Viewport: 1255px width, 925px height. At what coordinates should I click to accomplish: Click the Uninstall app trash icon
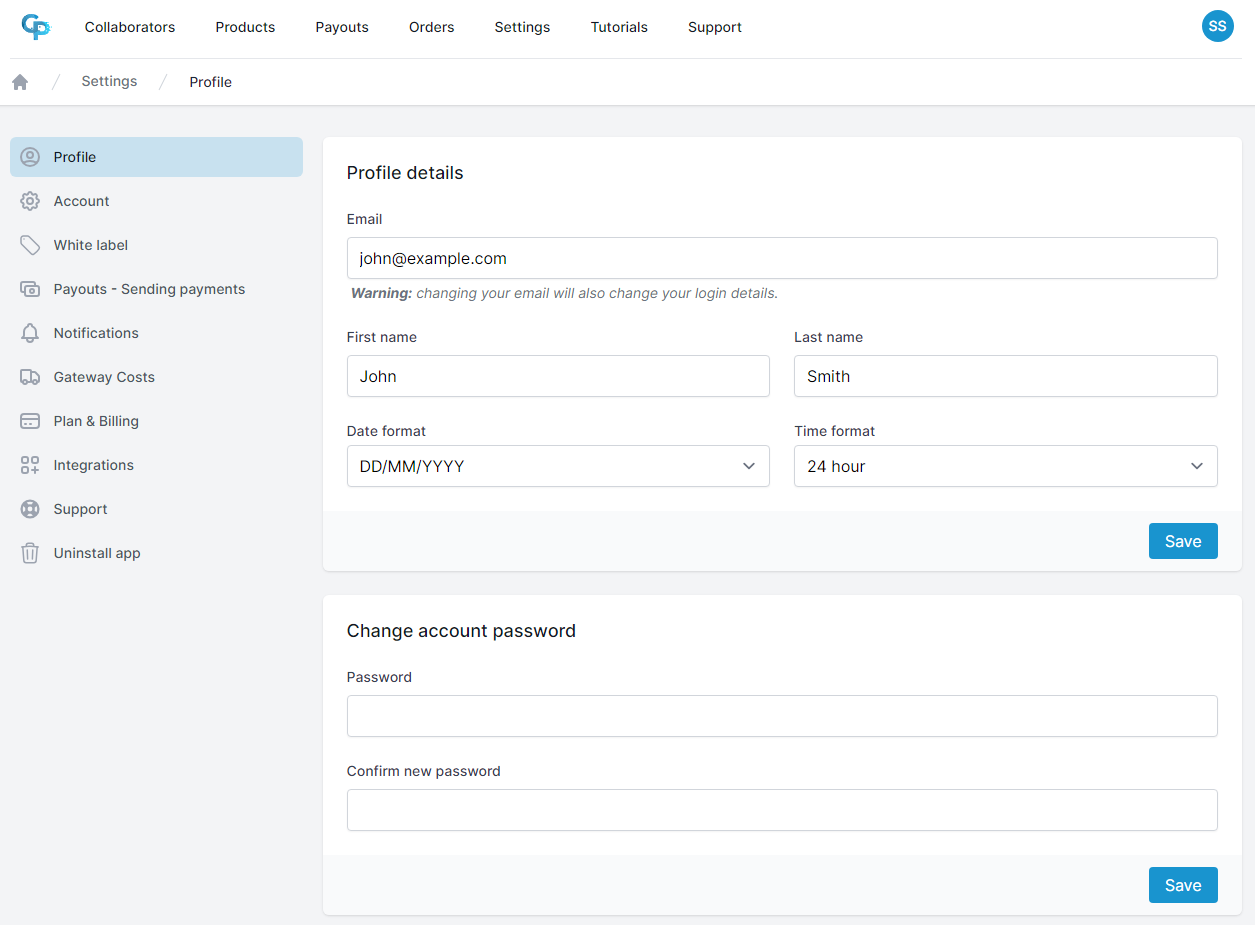(x=31, y=553)
